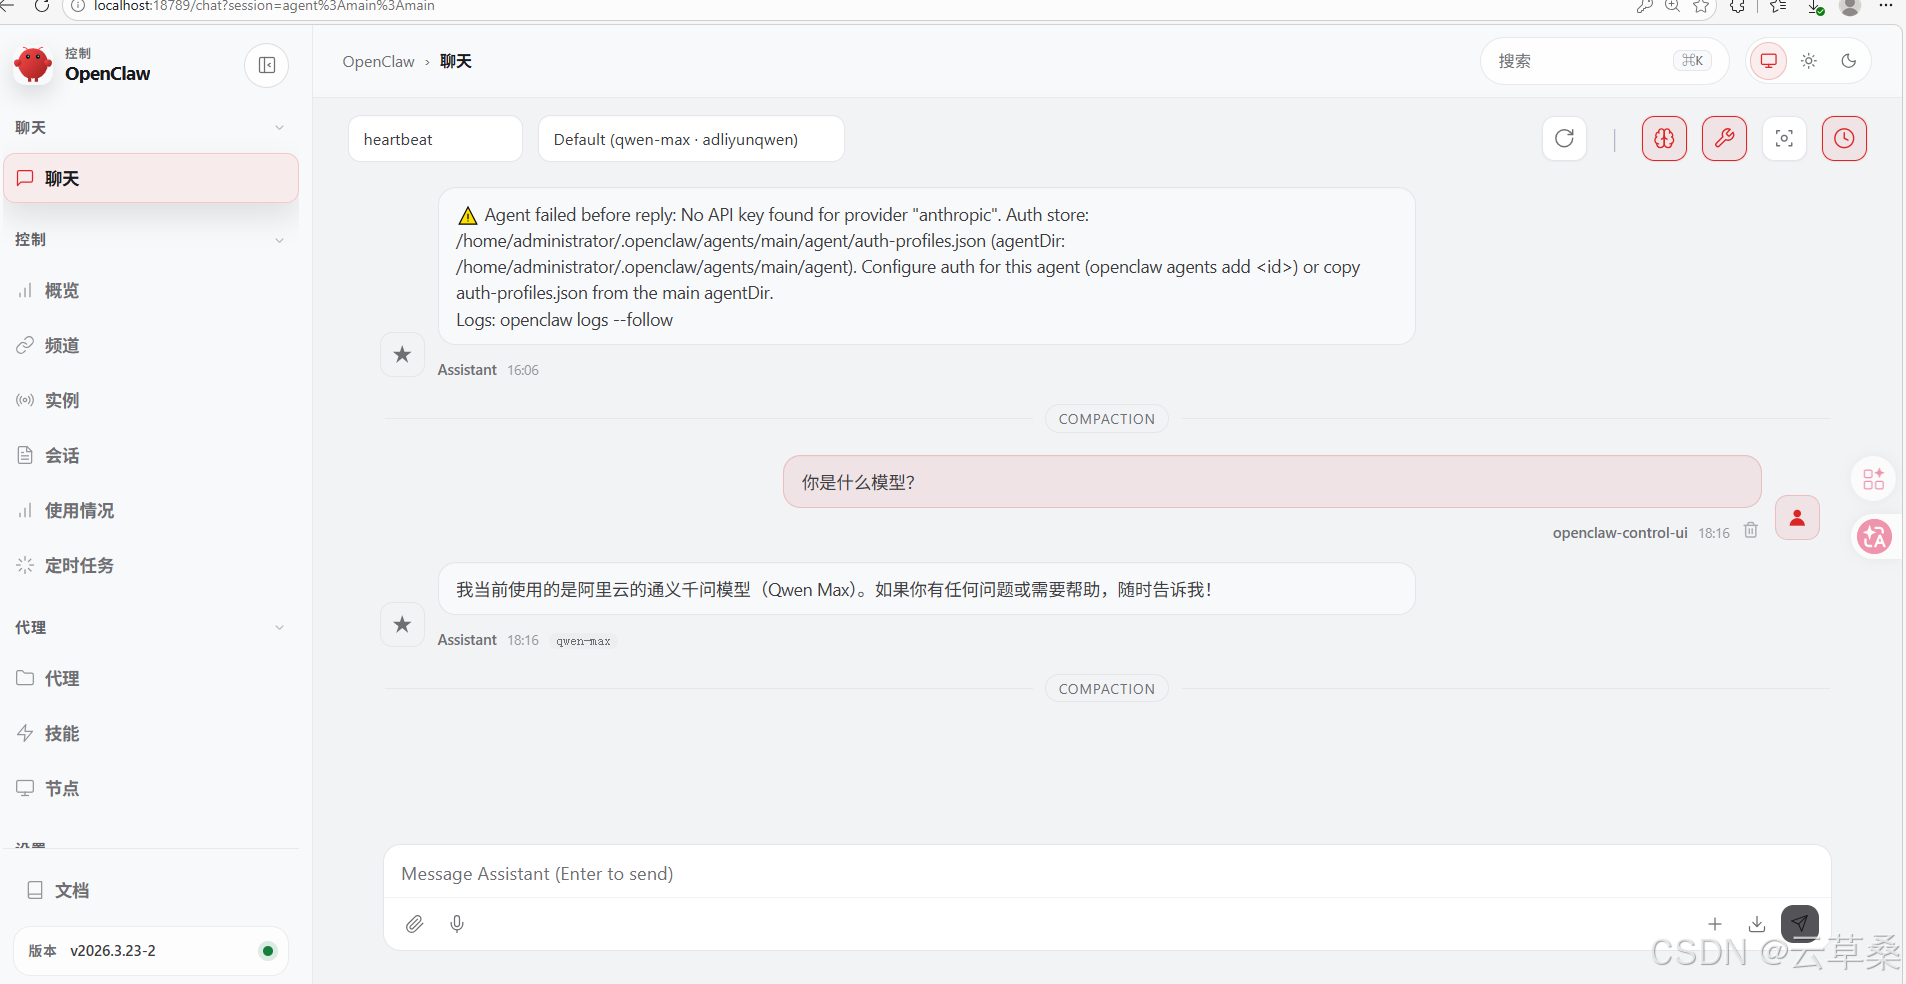Toggle the brain thinking display button

pos(1665,139)
